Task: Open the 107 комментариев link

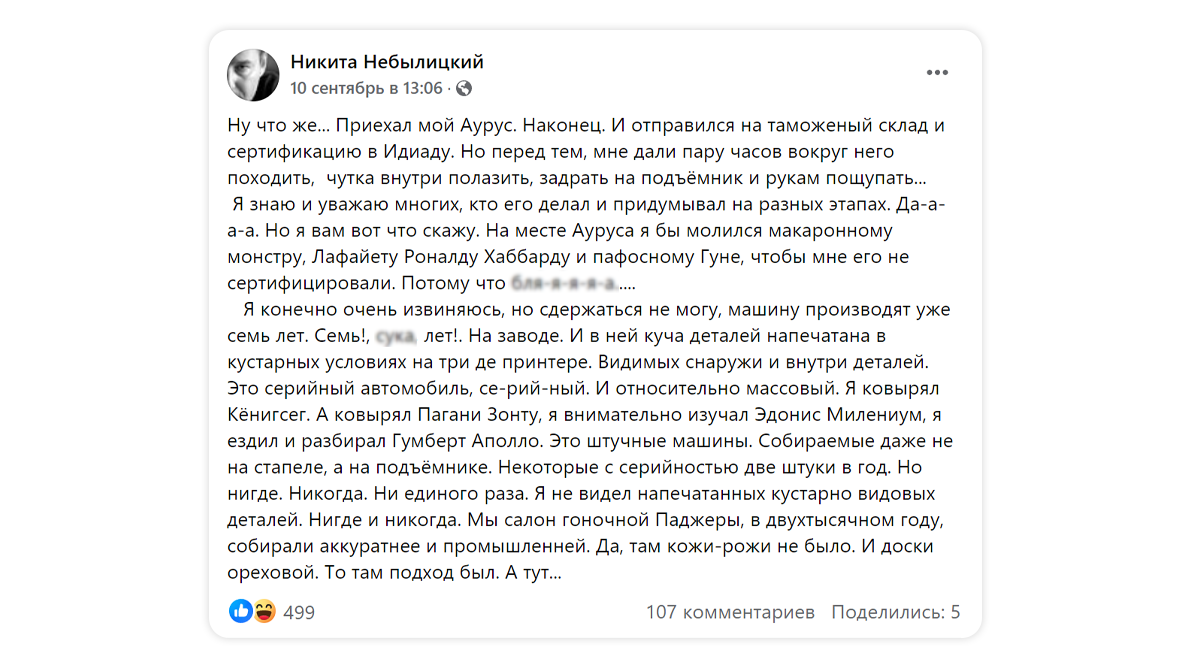Action: (x=730, y=612)
